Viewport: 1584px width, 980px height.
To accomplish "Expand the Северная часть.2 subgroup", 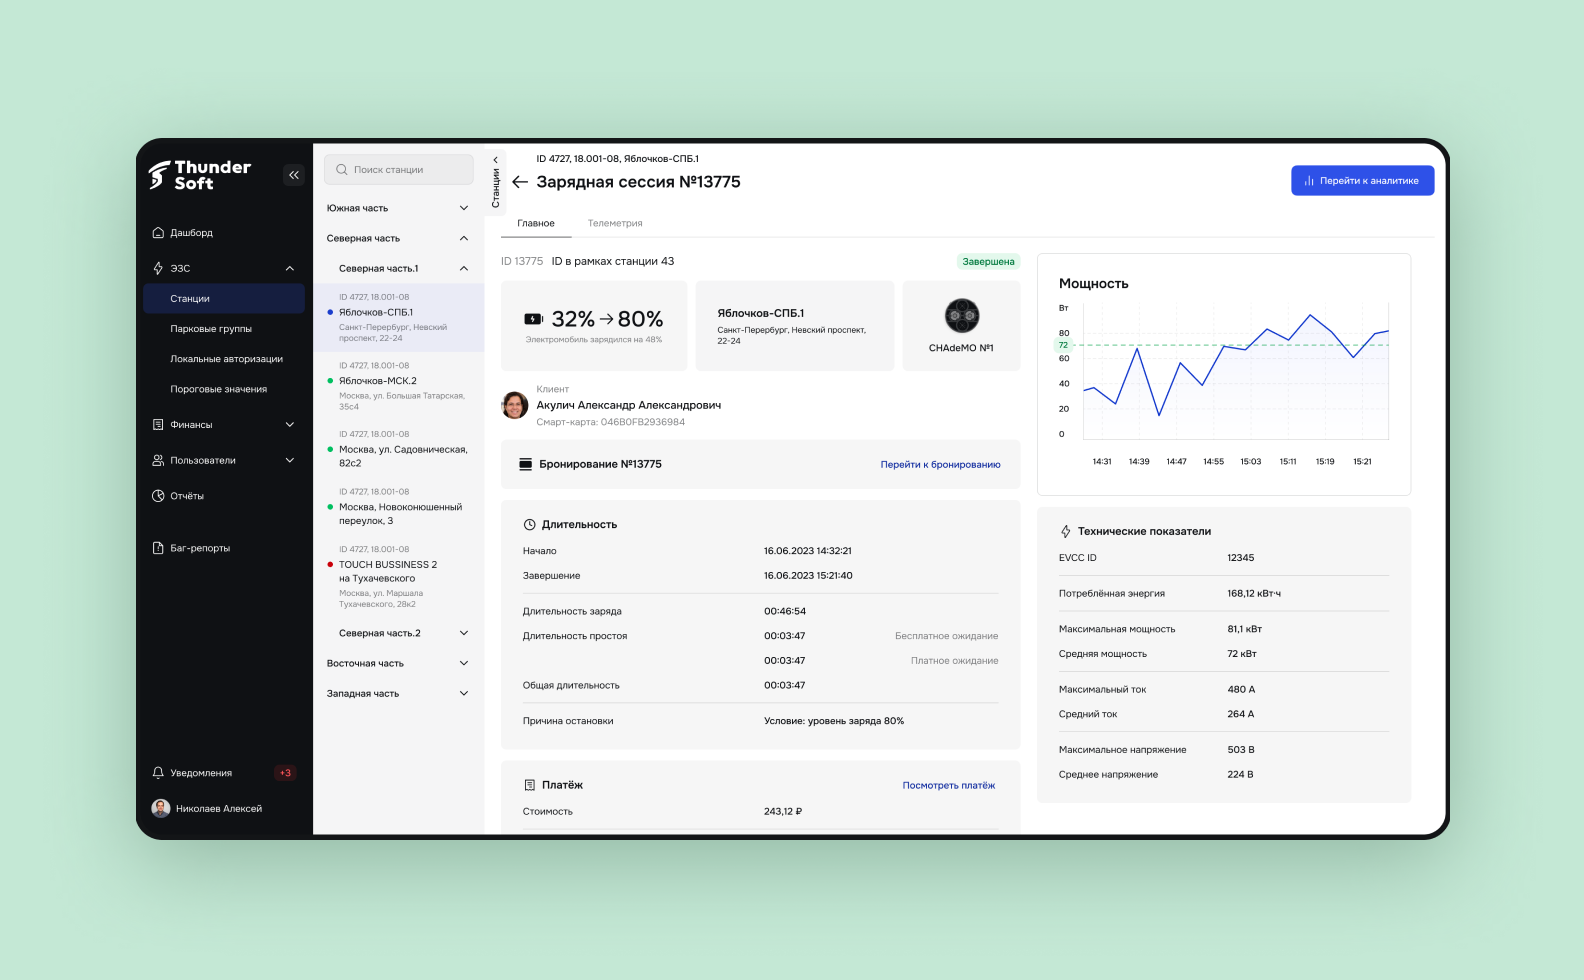I will [464, 633].
